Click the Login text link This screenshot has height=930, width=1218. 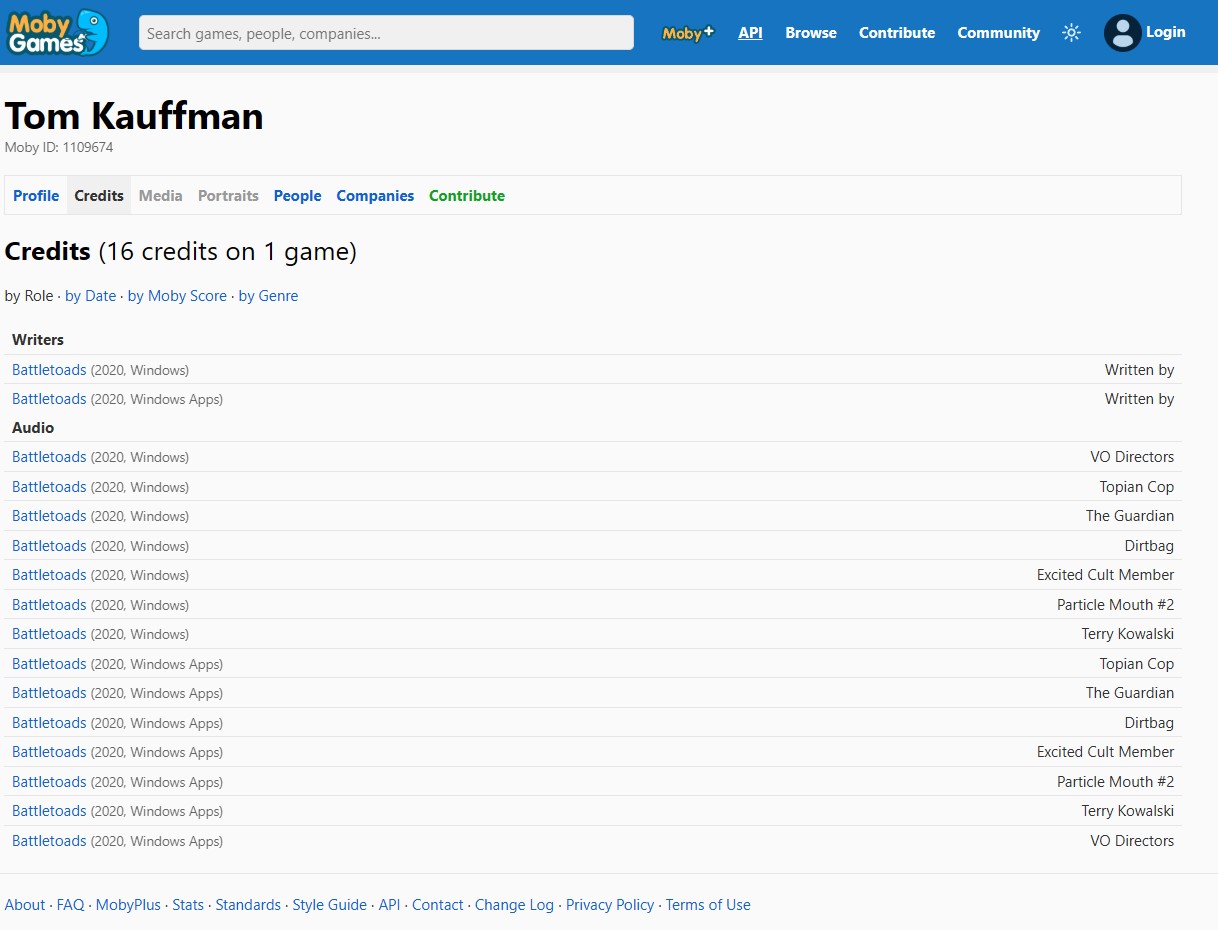(x=1165, y=32)
